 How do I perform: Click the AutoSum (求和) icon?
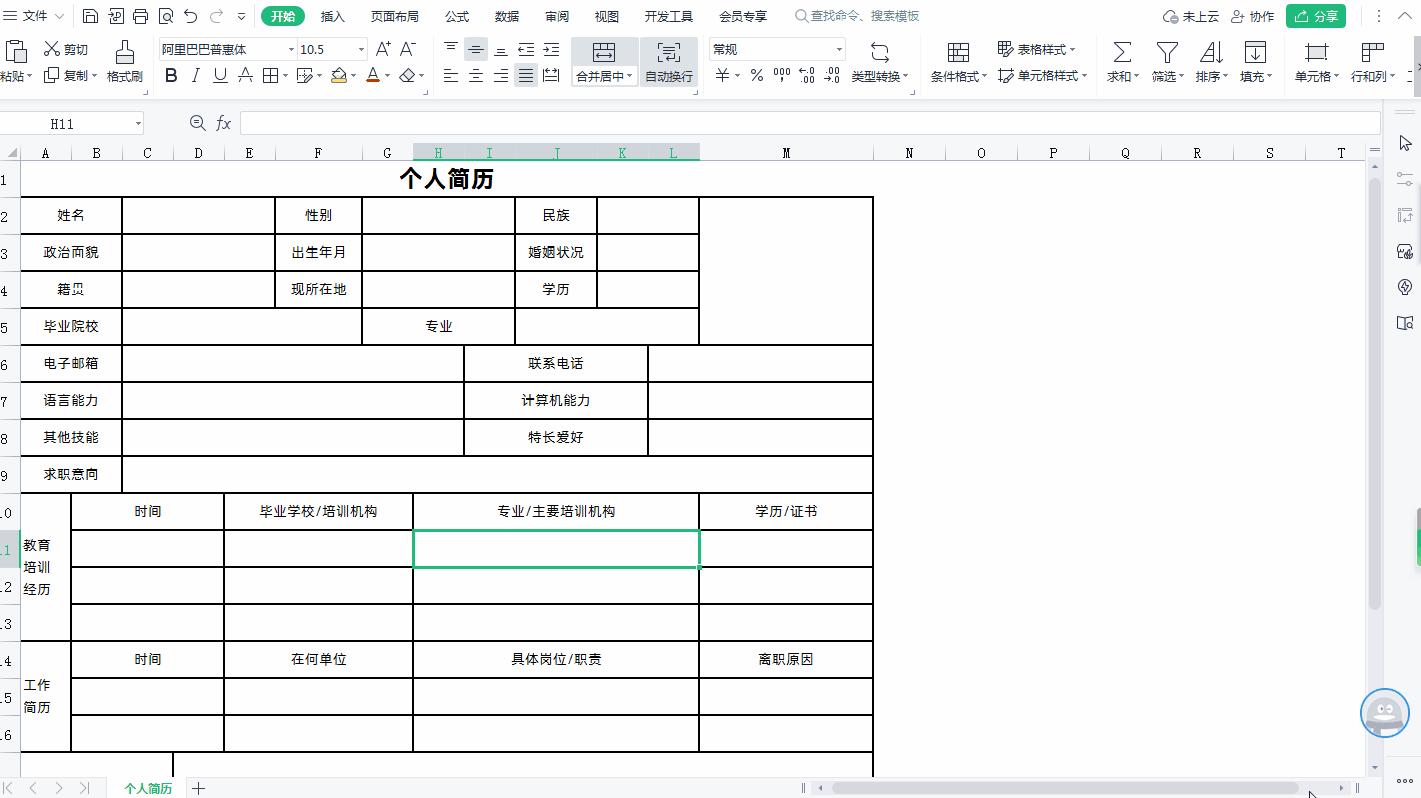tap(1121, 60)
